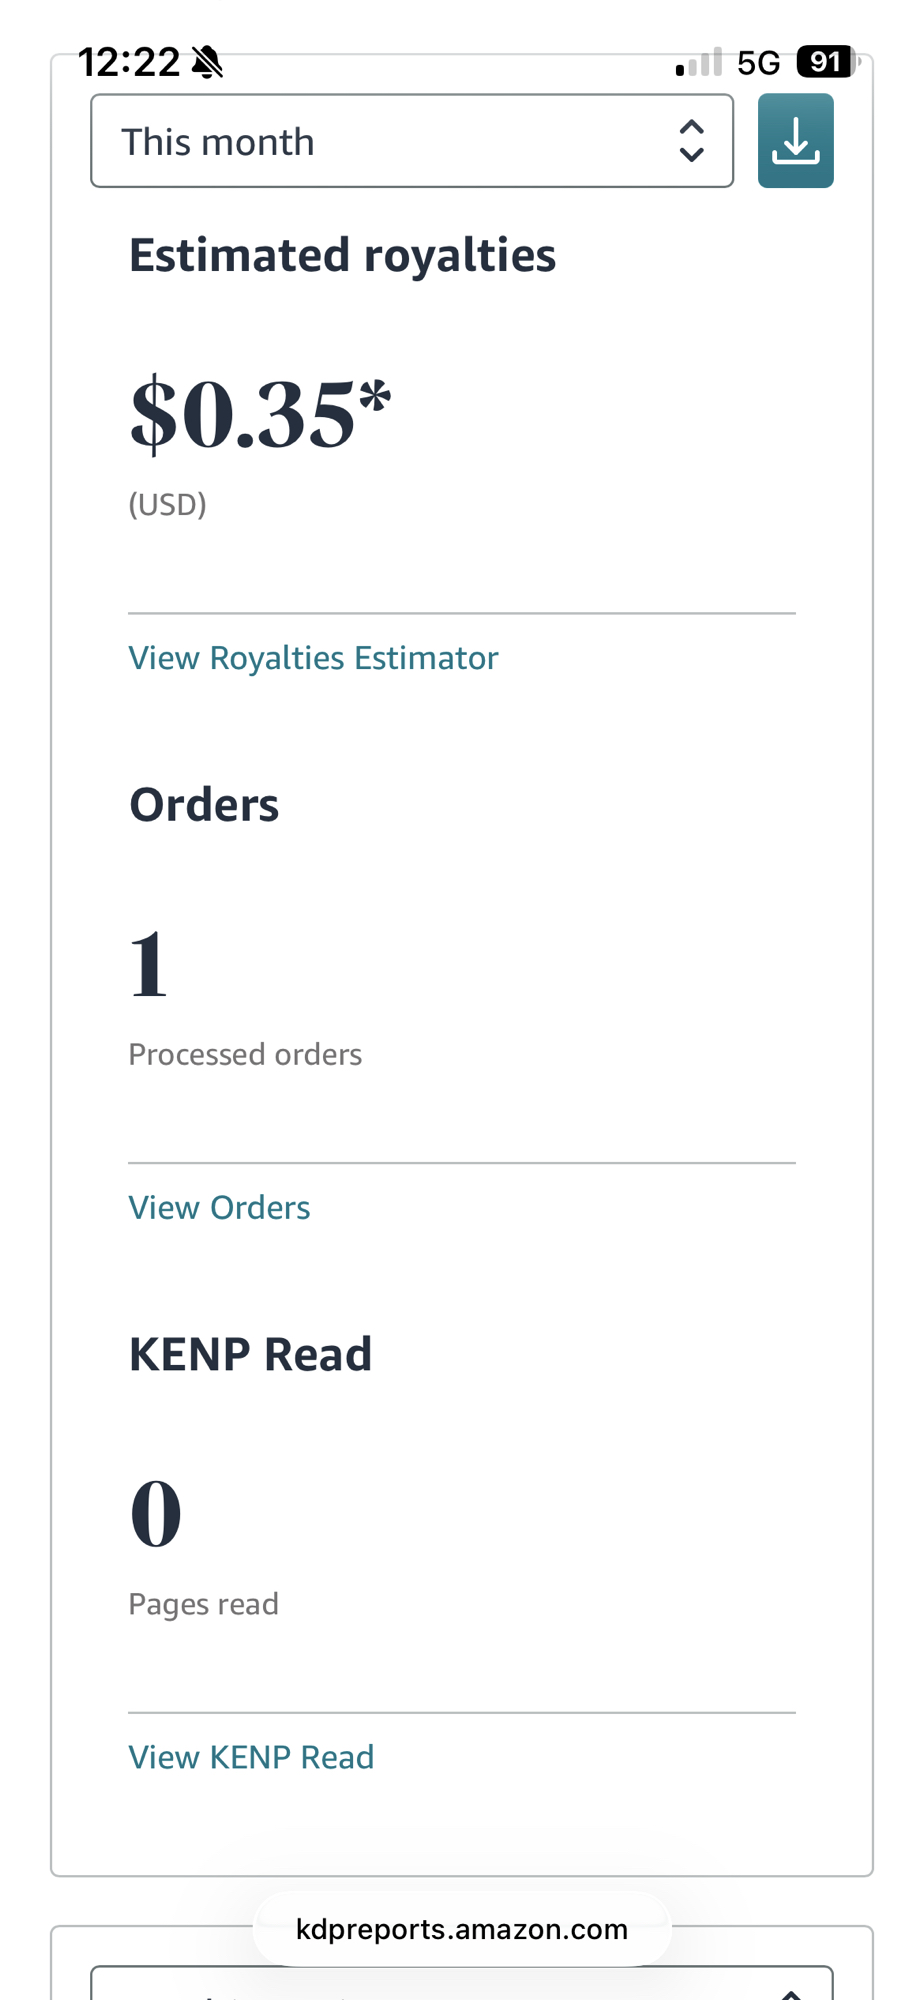
Task: Click the Orders section heading
Action: 204,805
